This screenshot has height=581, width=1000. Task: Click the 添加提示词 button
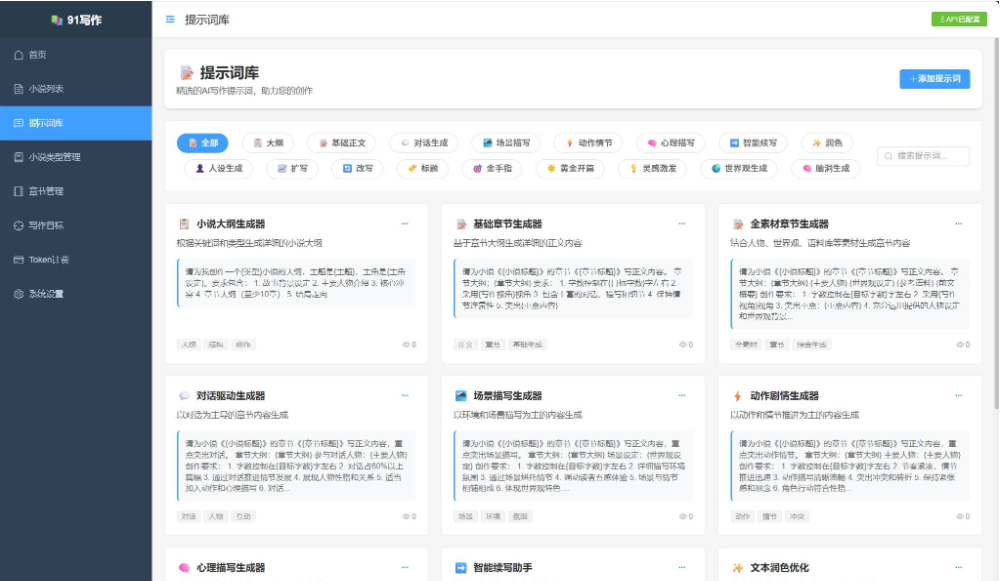[934, 79]
